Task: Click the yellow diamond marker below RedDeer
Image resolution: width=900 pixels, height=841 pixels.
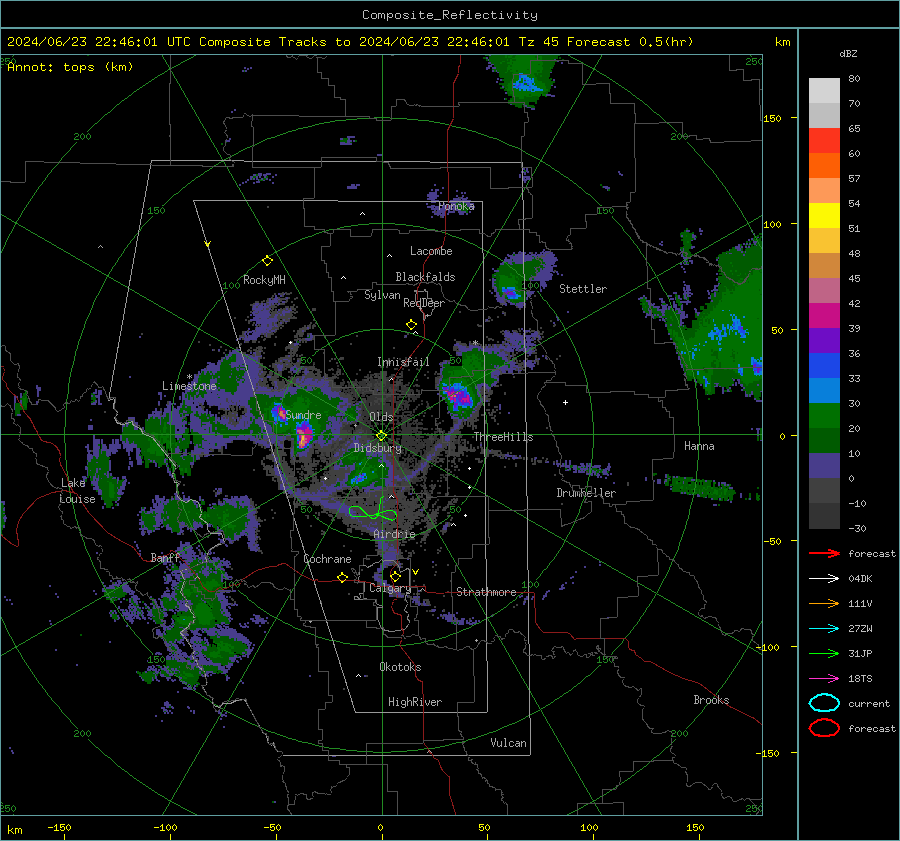Action: pos(412,325)
